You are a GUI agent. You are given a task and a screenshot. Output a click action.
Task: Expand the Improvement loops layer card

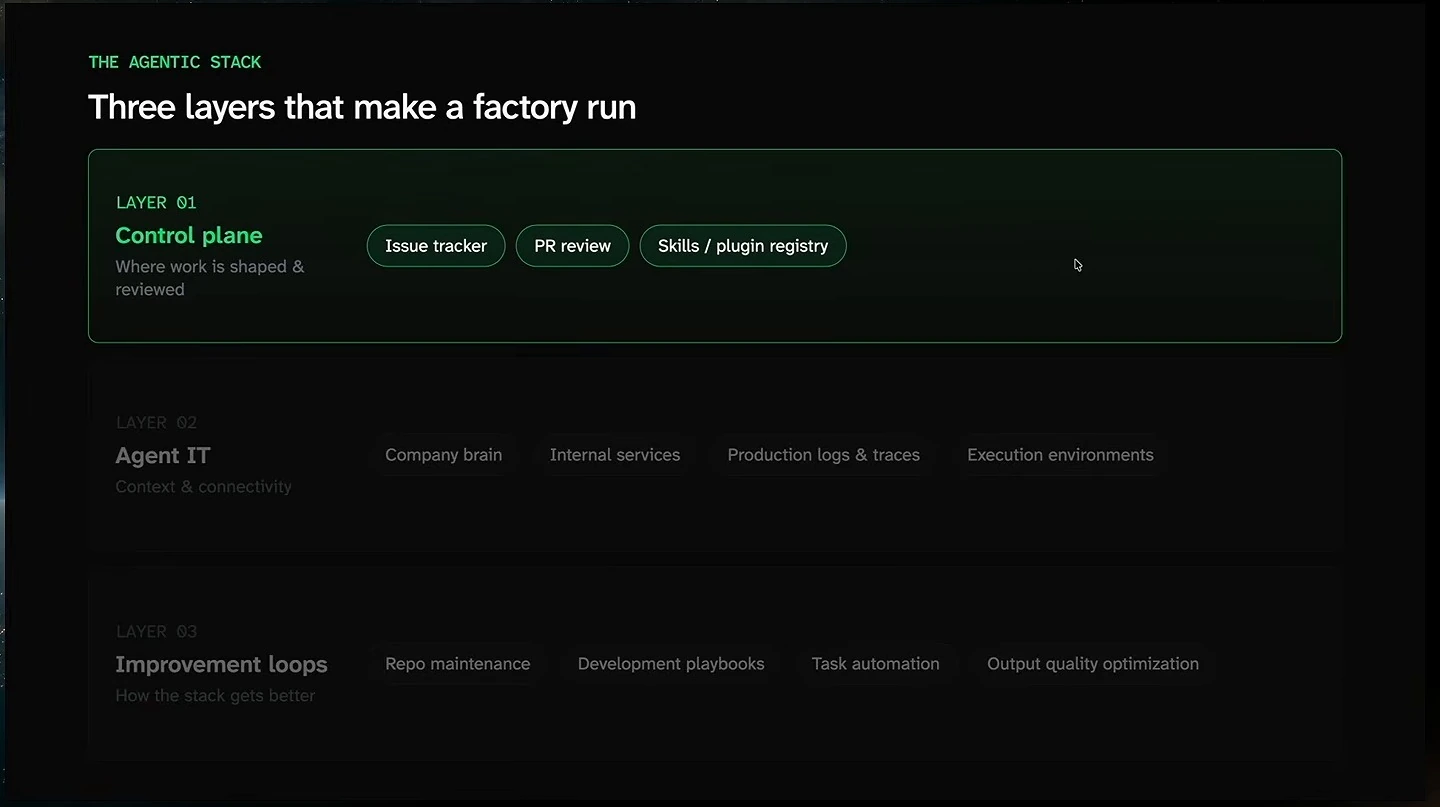[715, 664]
